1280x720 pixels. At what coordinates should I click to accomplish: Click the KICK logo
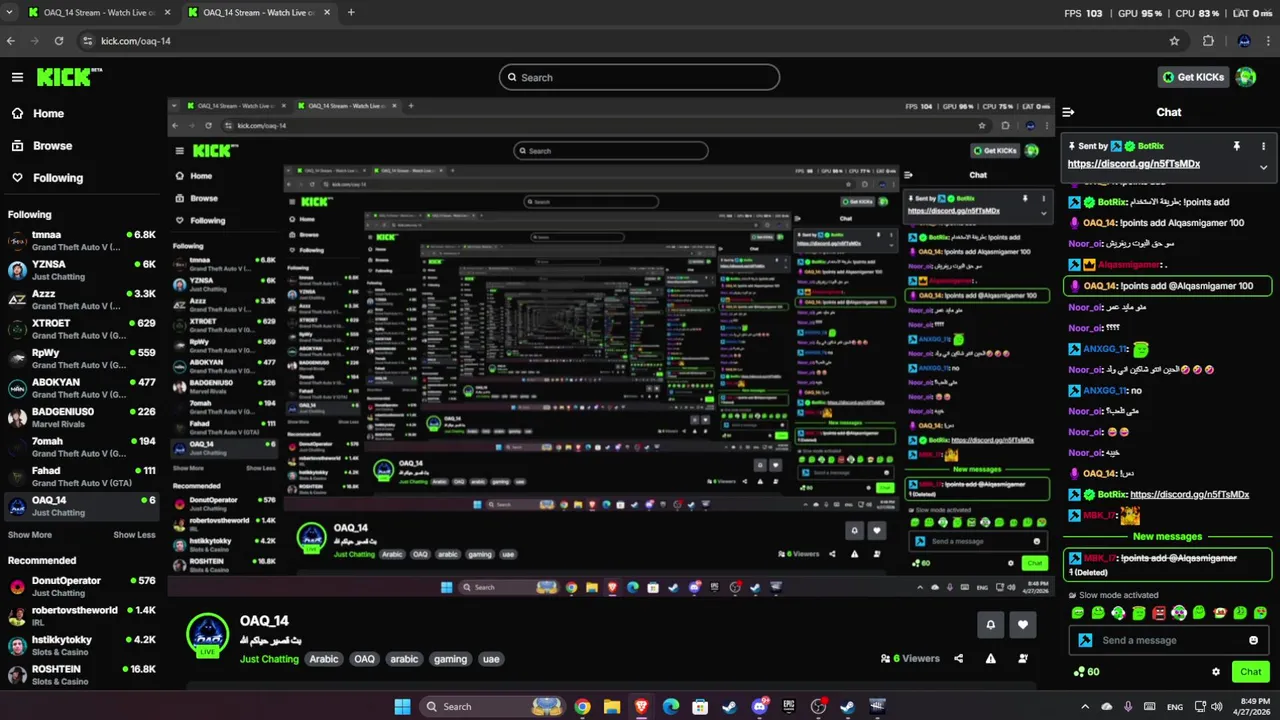point(69,77)
